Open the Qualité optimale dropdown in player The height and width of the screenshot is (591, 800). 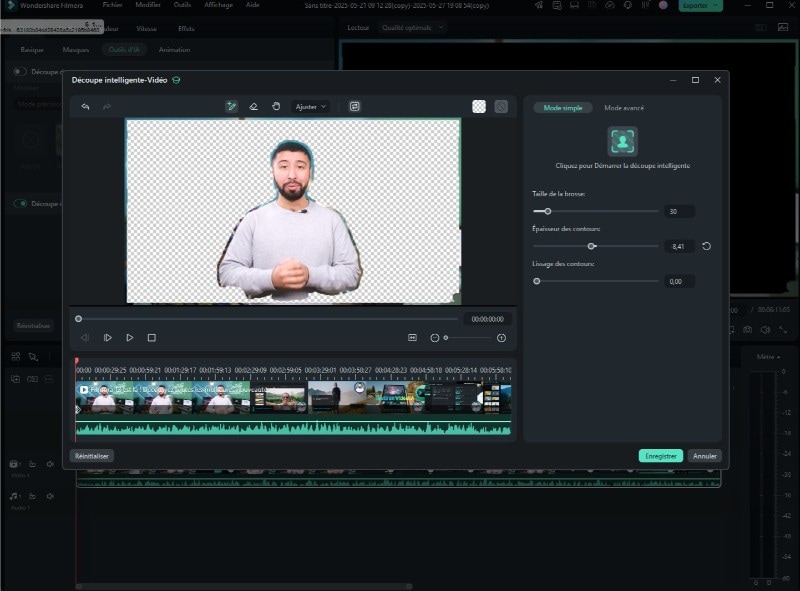412,28
